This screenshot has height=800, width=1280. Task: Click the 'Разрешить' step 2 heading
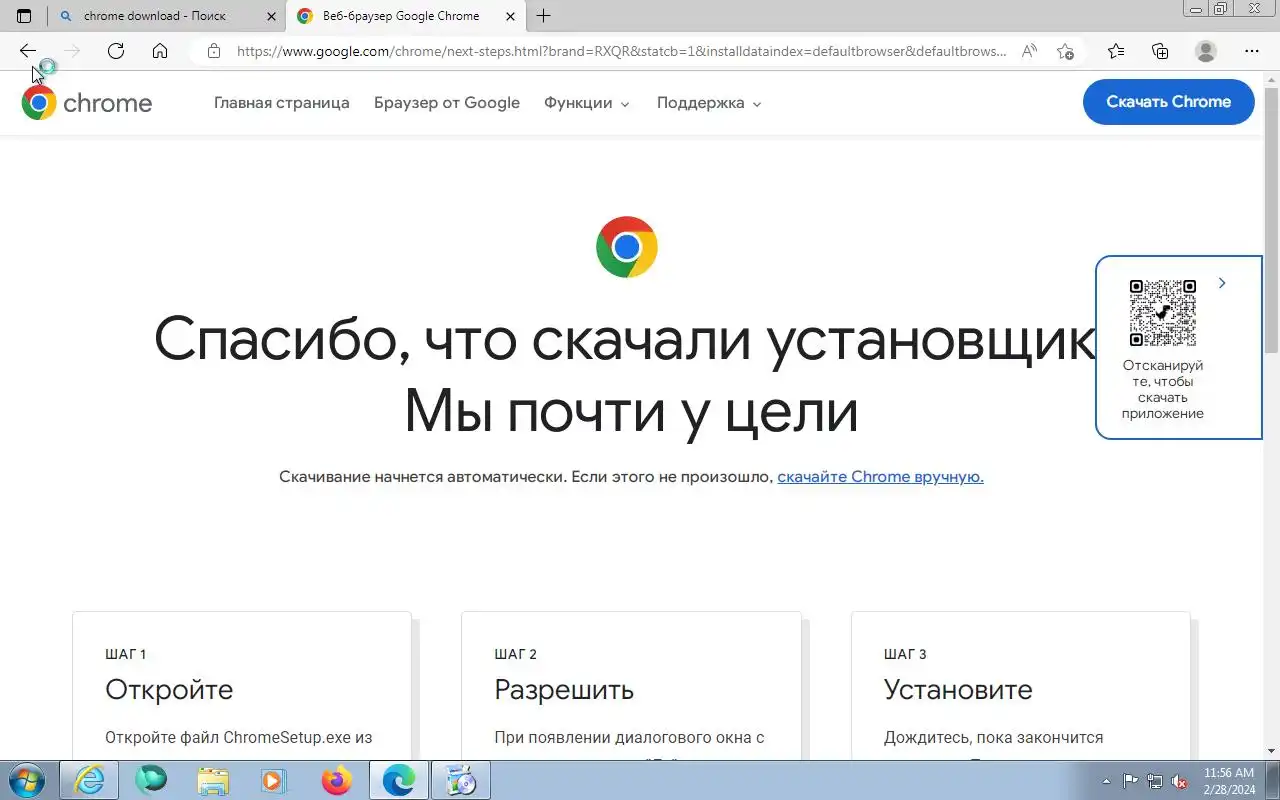(x=564, y=690)
